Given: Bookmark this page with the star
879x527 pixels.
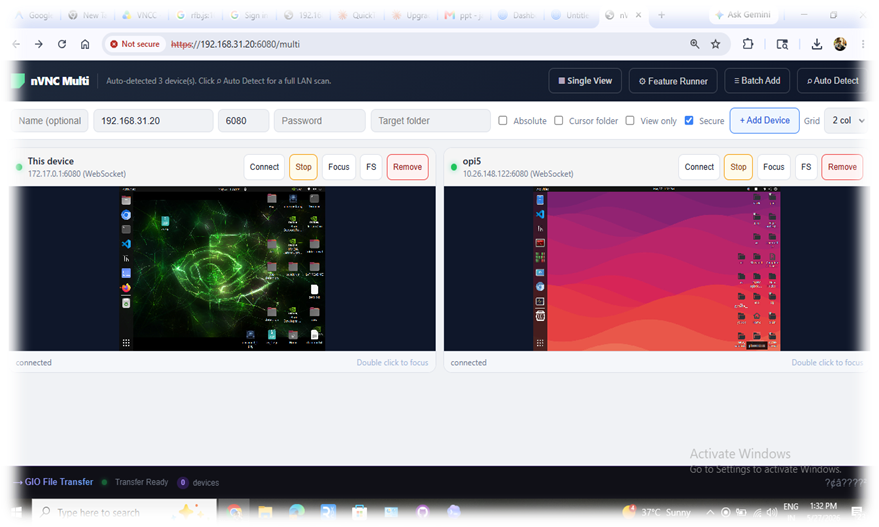Looking at the screenshot, I should click(x=716, y=44).
